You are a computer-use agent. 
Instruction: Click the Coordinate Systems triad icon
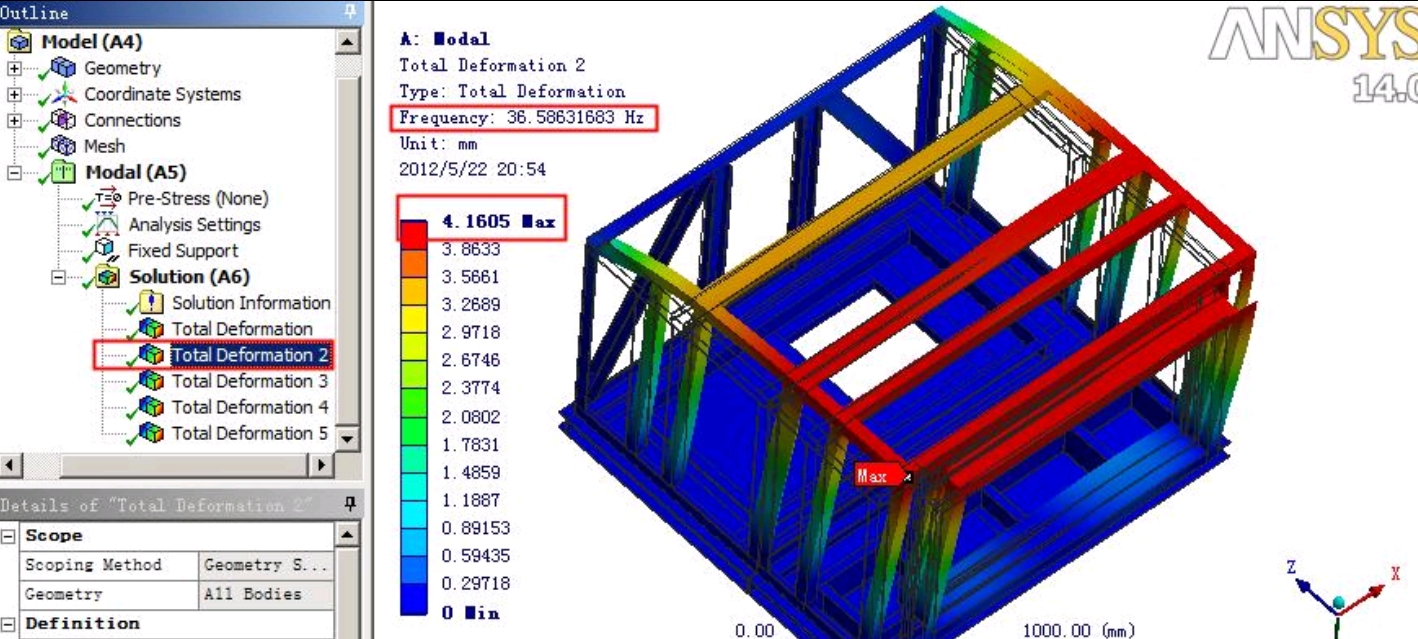(x=64, y=94)
